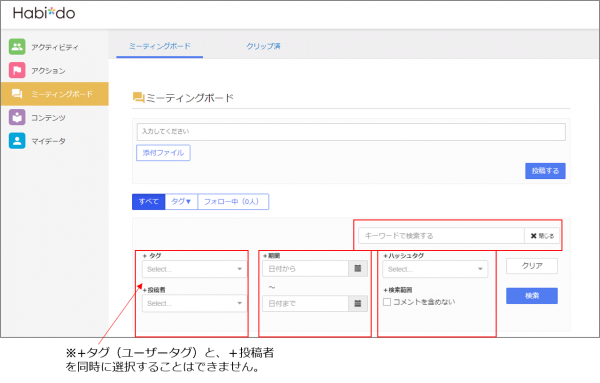Click the Habi*do logo

(44, 13)
